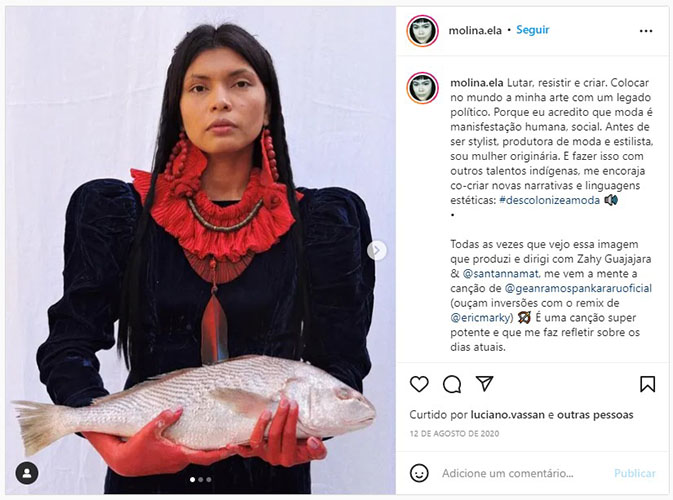Image resolution: width=673 pixels, height=500 pixels.
Task: Open @geanramospankararuoficial mention
Action: tap(578, 288)
